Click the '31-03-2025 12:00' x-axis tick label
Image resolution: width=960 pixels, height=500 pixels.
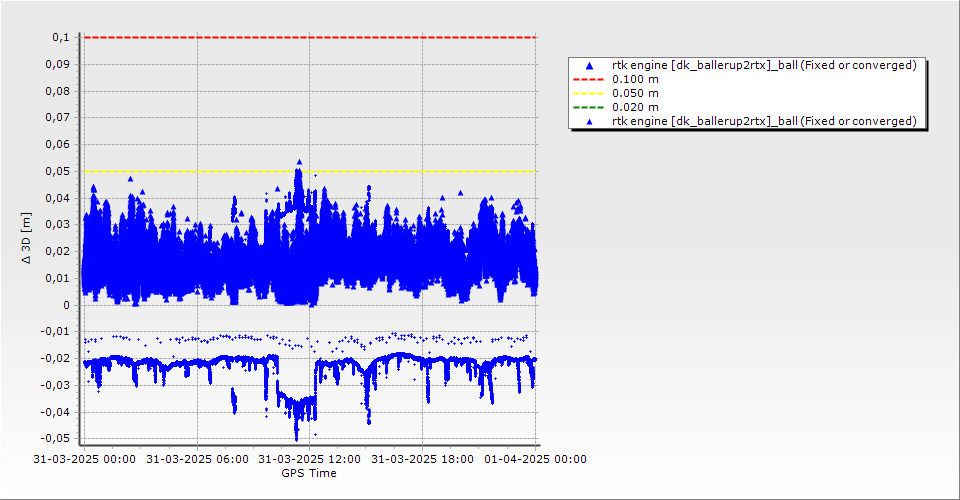(x=309, y=459)
